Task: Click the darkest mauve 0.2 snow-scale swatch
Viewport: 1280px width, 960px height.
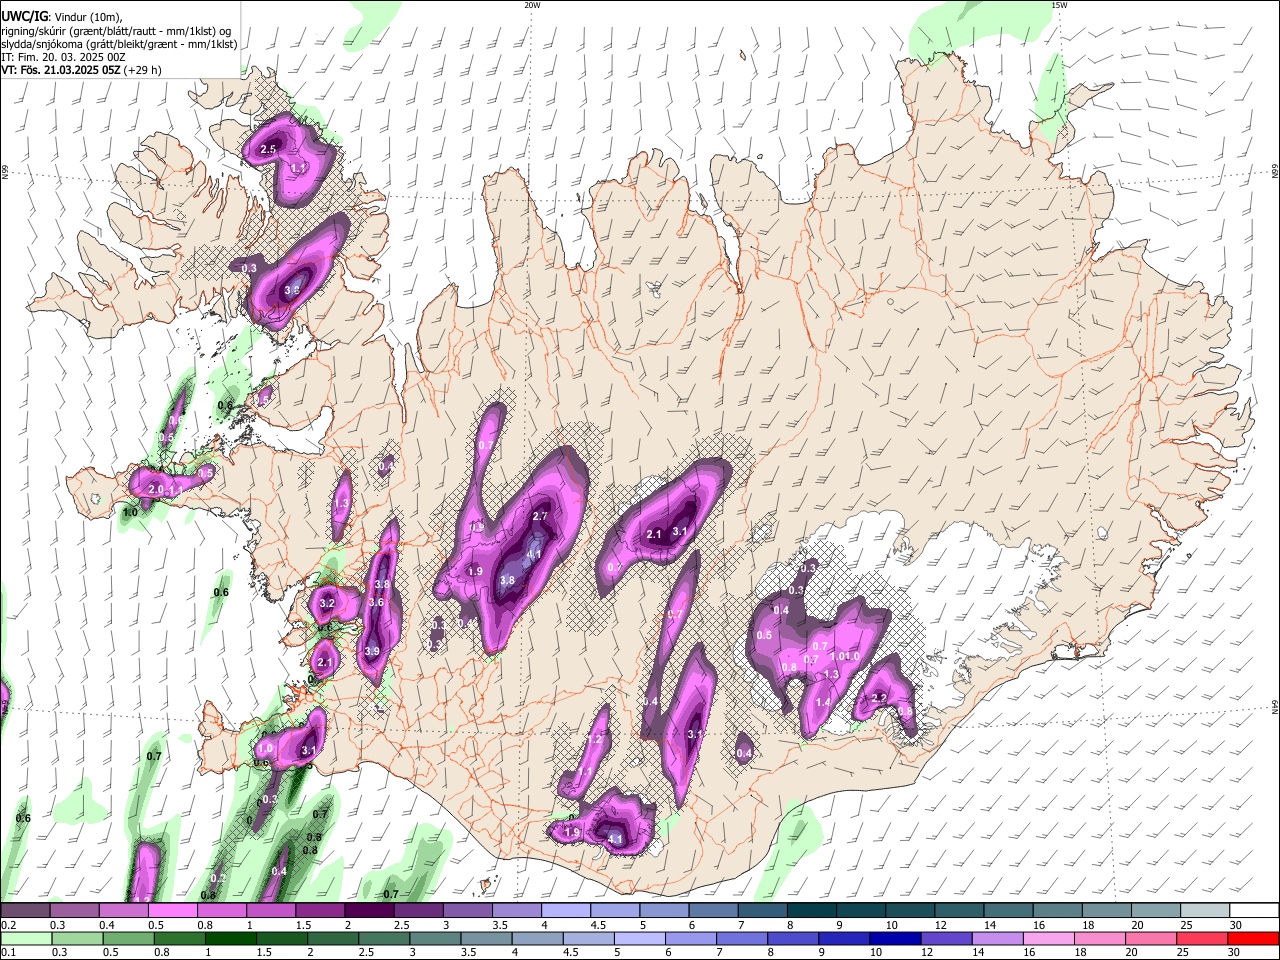Action: [x=25, y=911]
